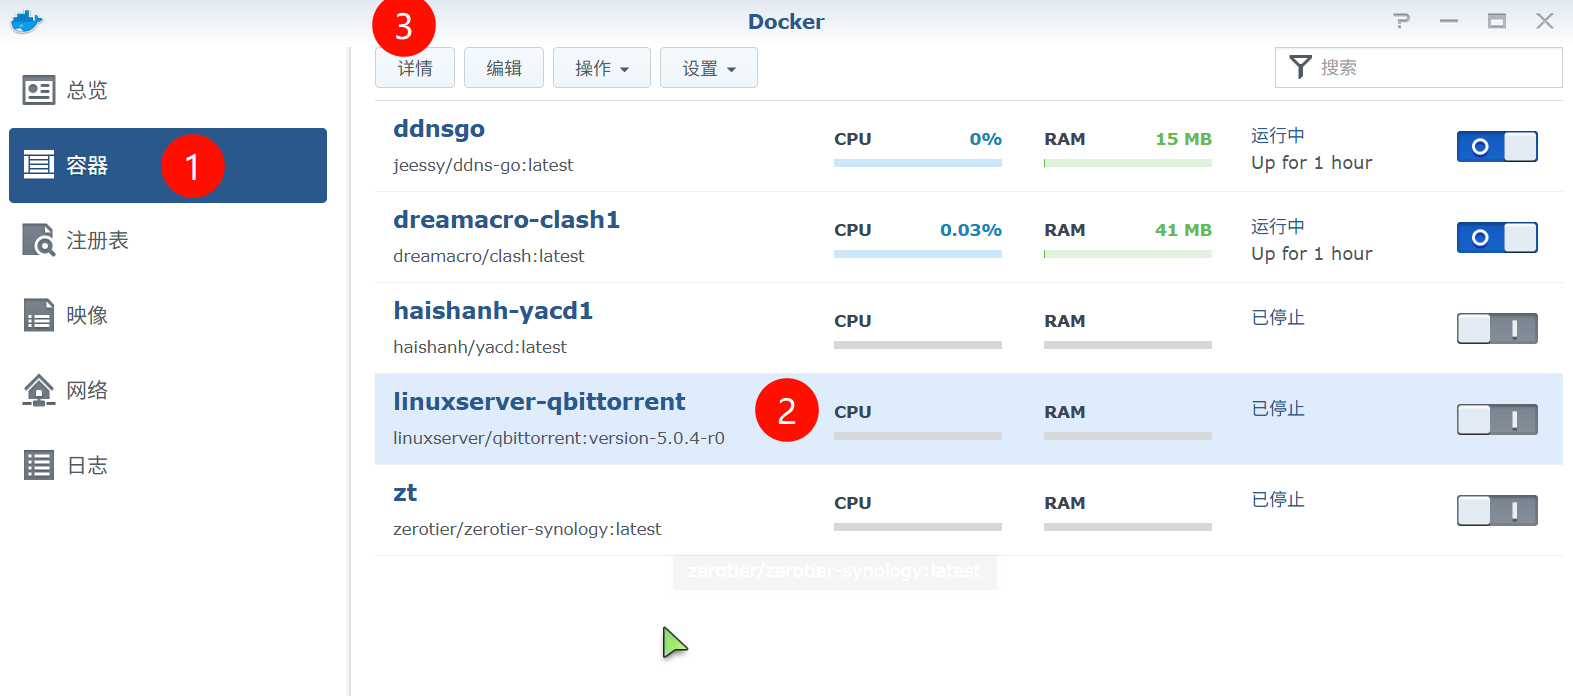Turn off the dreamacro-clash1 container switch
This screenshot has width=1573, height=696.
pyautogui.click(x=1497, y=238)
